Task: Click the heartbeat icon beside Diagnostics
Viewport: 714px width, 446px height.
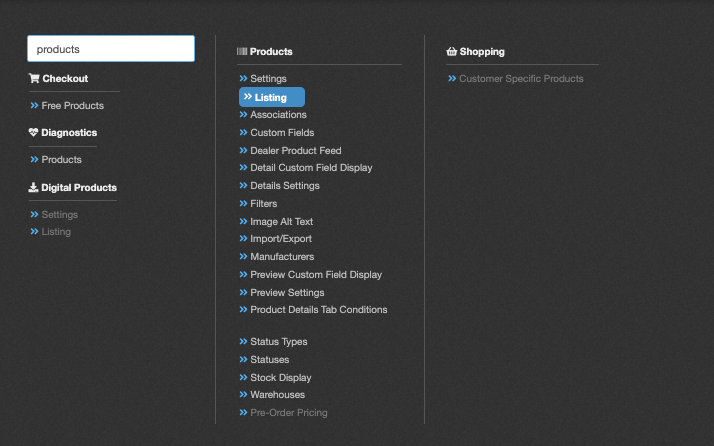Action: (x=33, y=132)
